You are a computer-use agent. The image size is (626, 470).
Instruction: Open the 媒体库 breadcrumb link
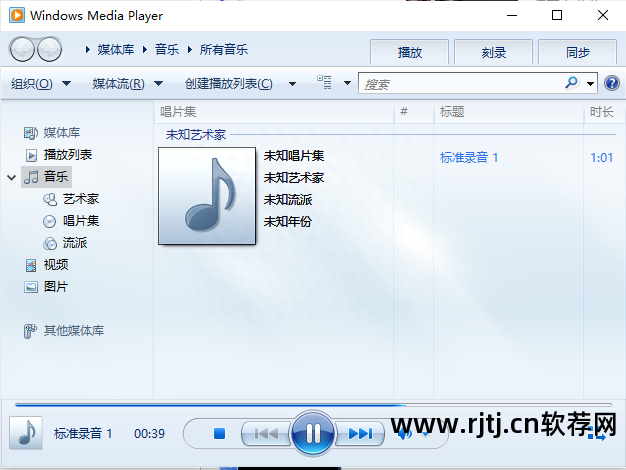click(115, 50)
